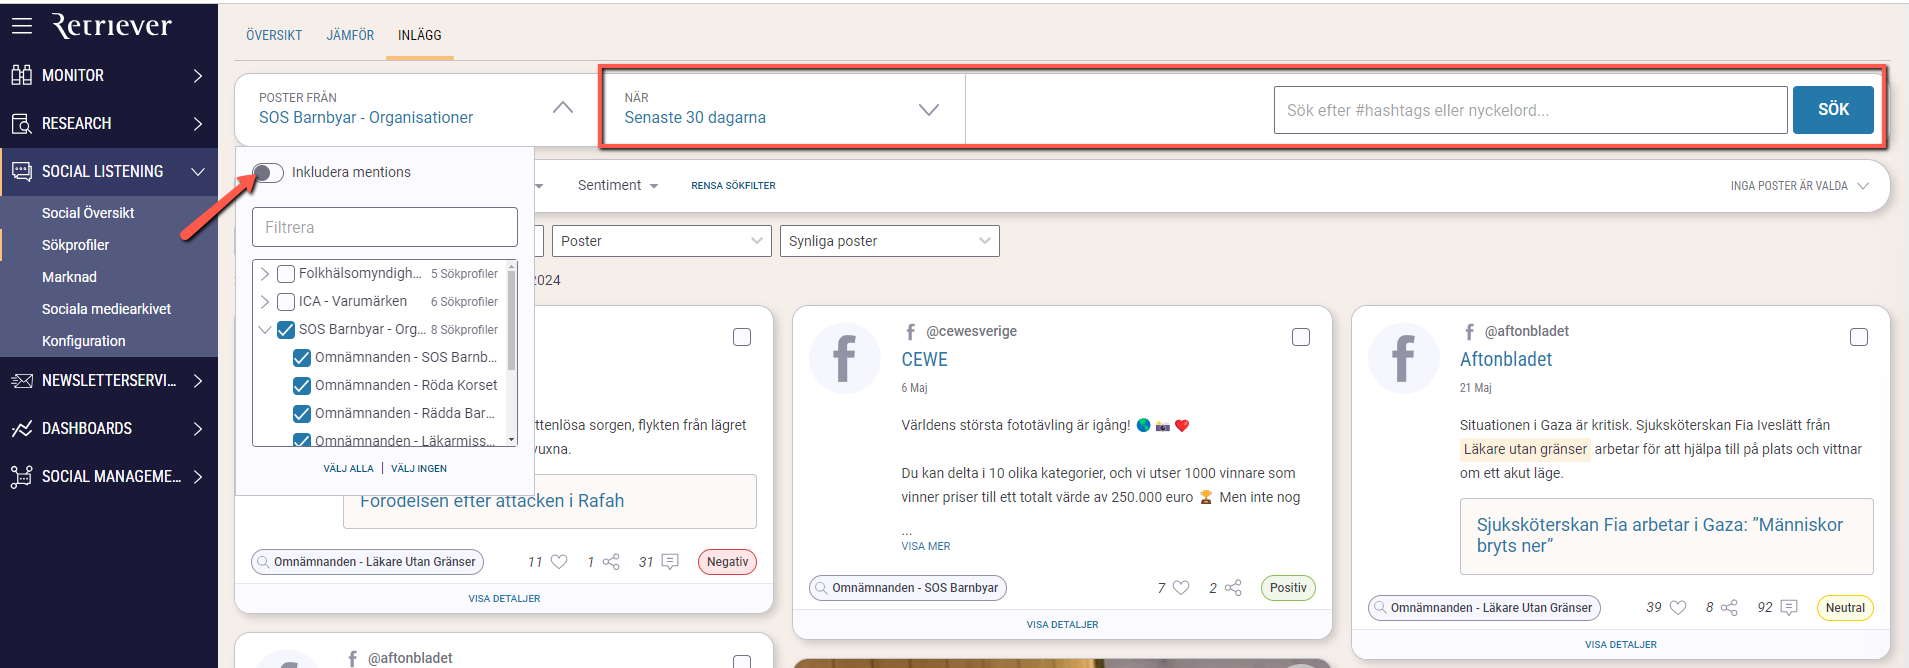Screen dimensions: 1909x668
Task: Click the share icon showing 8 shares
Action: click(1729, 607)
